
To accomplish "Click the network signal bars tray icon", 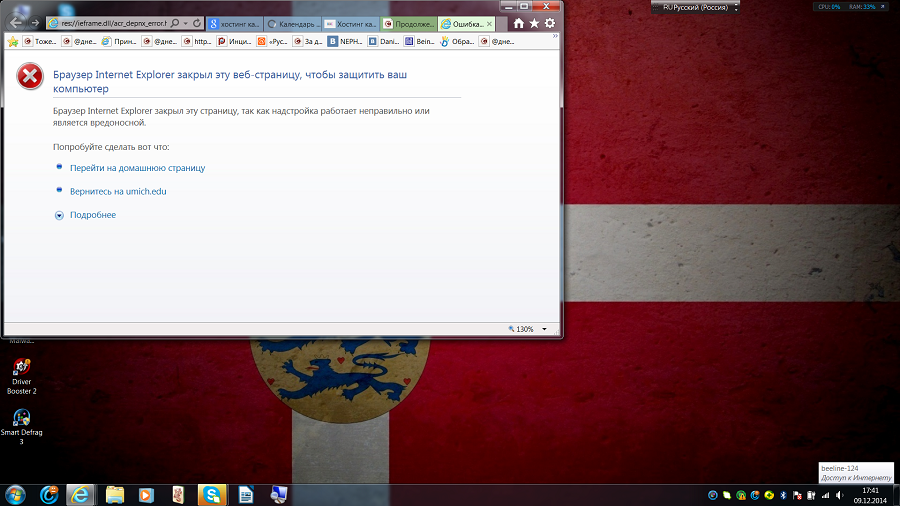I will coord(825,495).
